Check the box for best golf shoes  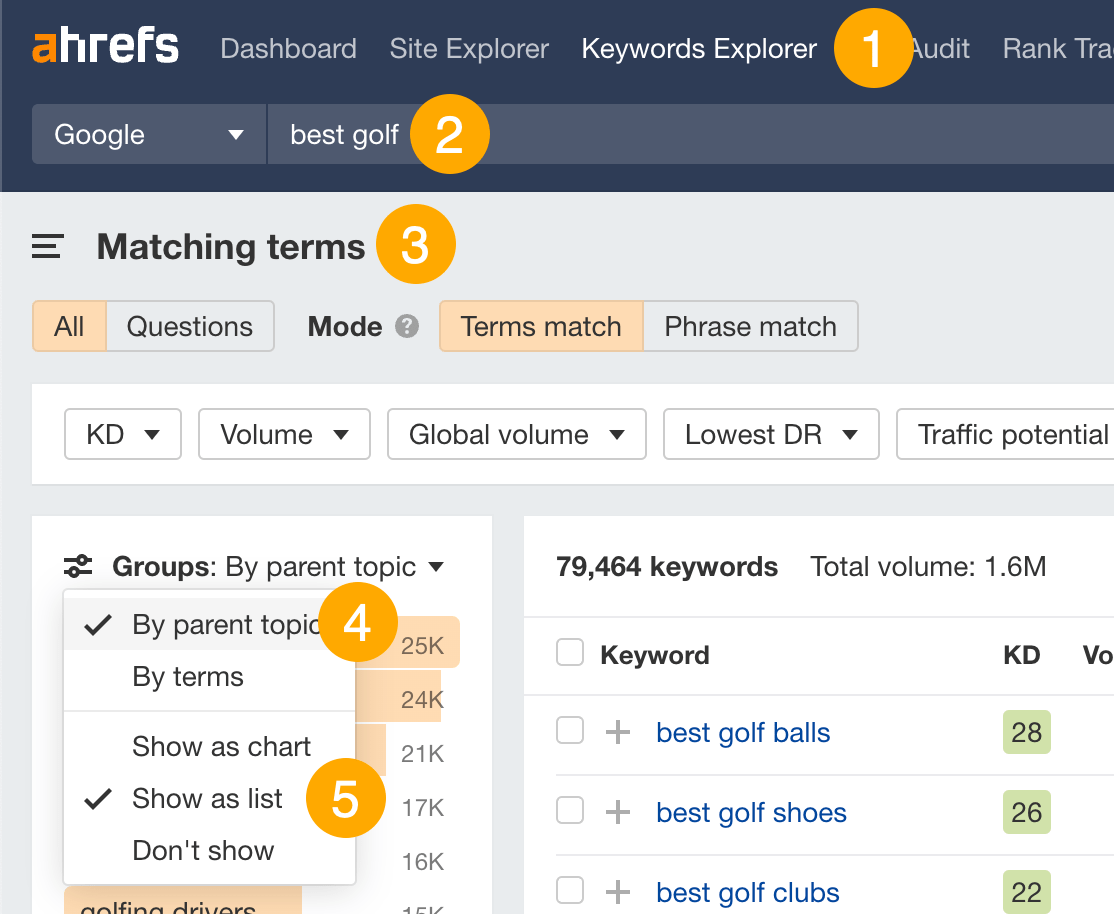(570, 810)
